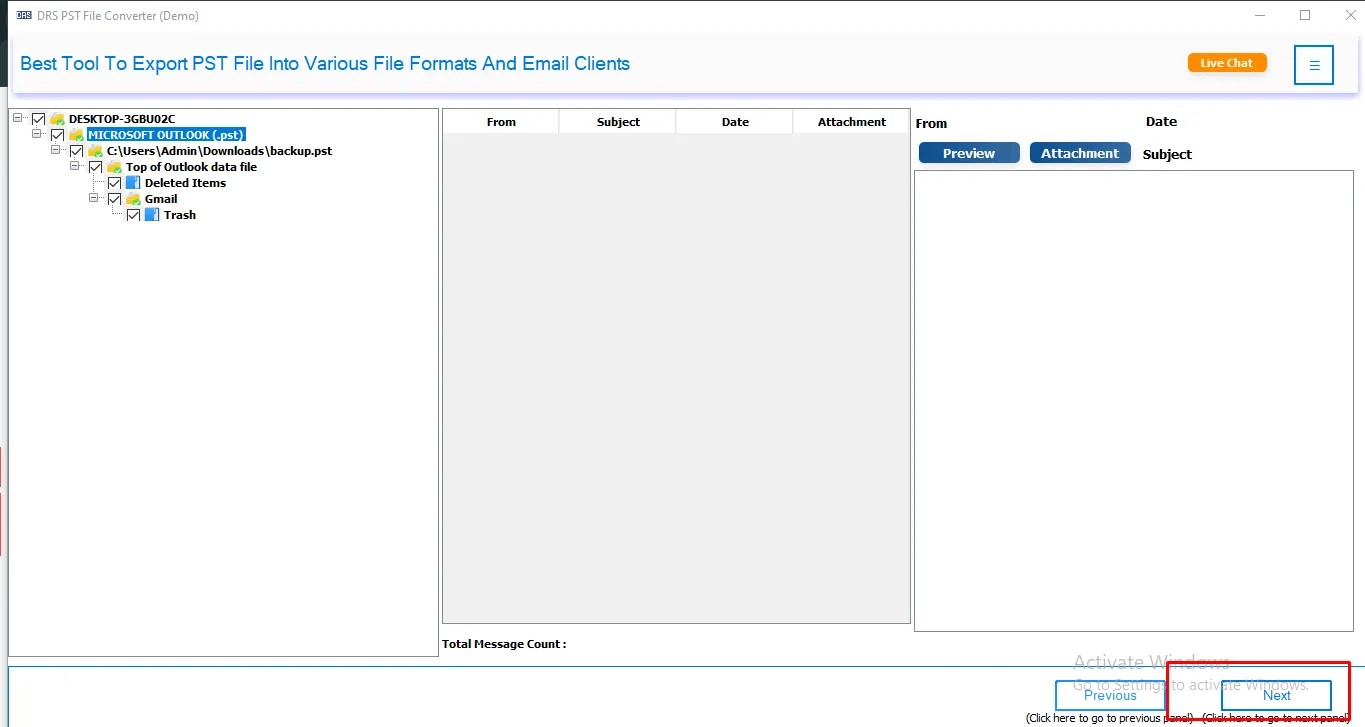This screenshot has width=1365, height=727.
Task: Click the MICROSOFT OUTLOOK (.pst) folder icon
Action: click(76, 135)
